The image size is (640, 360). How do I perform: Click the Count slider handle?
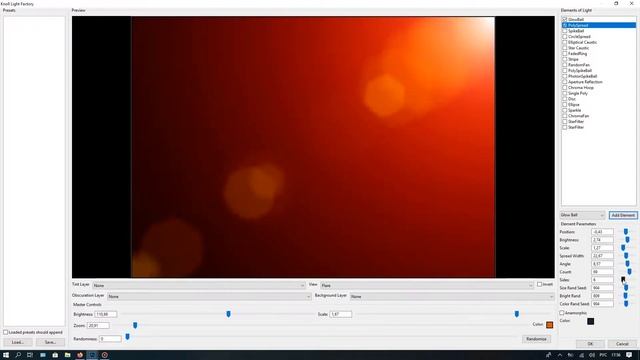(x=629, y=272)
